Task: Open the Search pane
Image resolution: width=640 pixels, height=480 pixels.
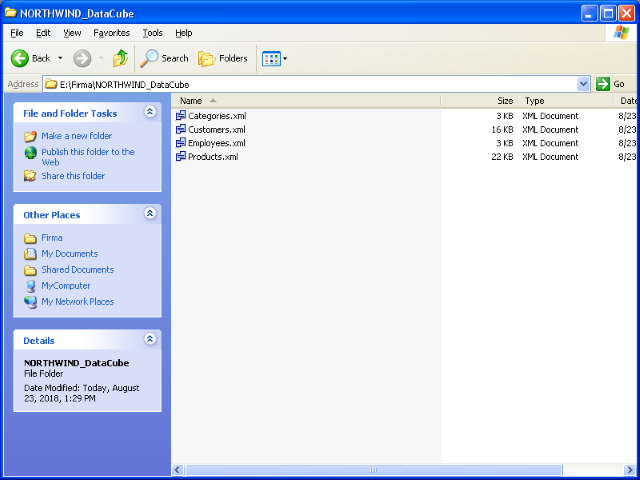Action: tap(164, 58)
